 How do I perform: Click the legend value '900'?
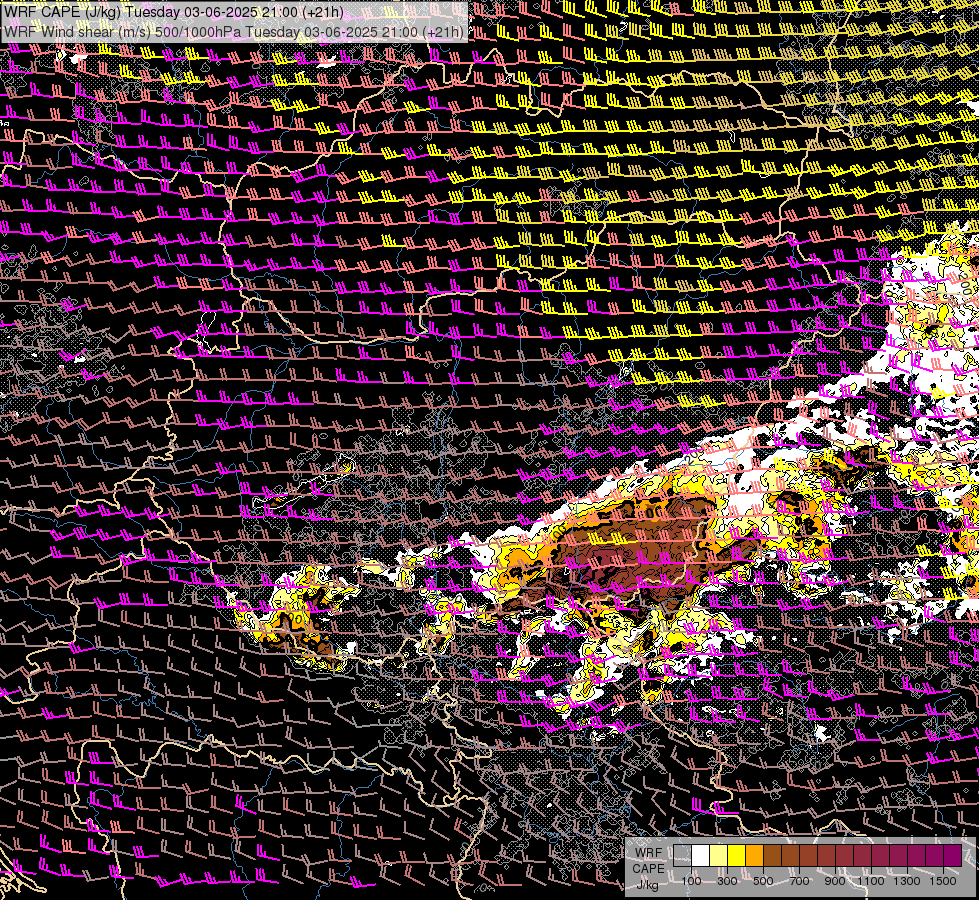tap(835, 881)
